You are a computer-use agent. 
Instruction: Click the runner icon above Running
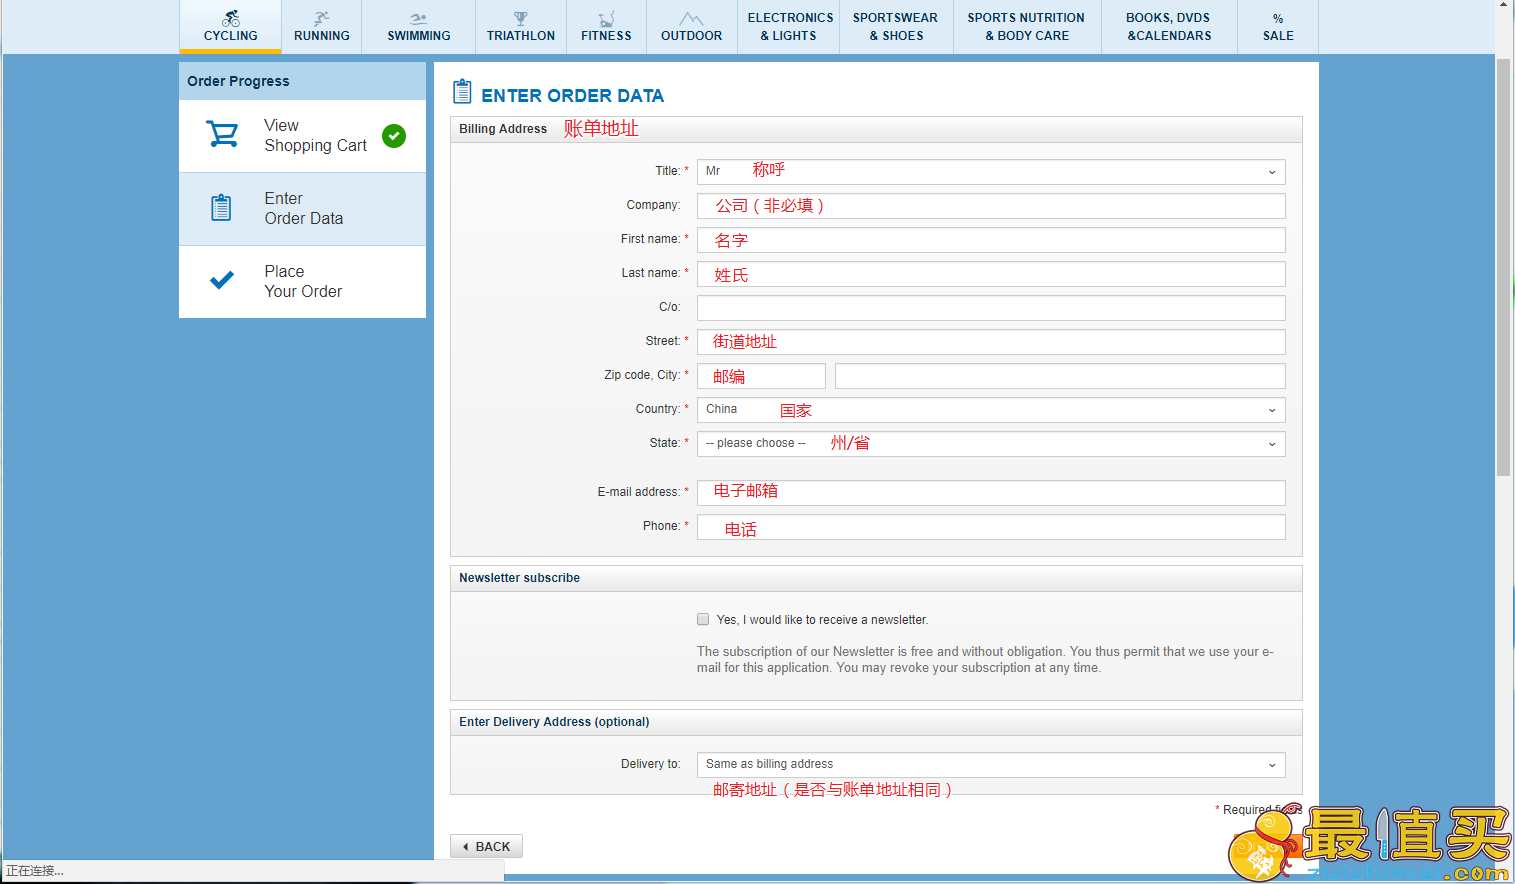[x=321, y=18]
